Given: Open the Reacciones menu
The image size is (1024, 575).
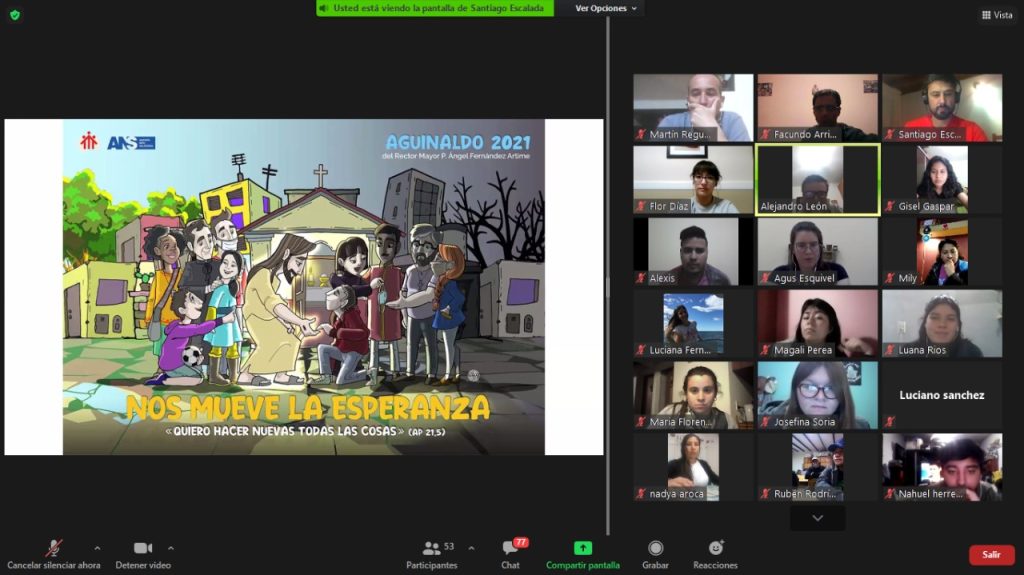Looking at the screenshot, I should click(716, 554).
